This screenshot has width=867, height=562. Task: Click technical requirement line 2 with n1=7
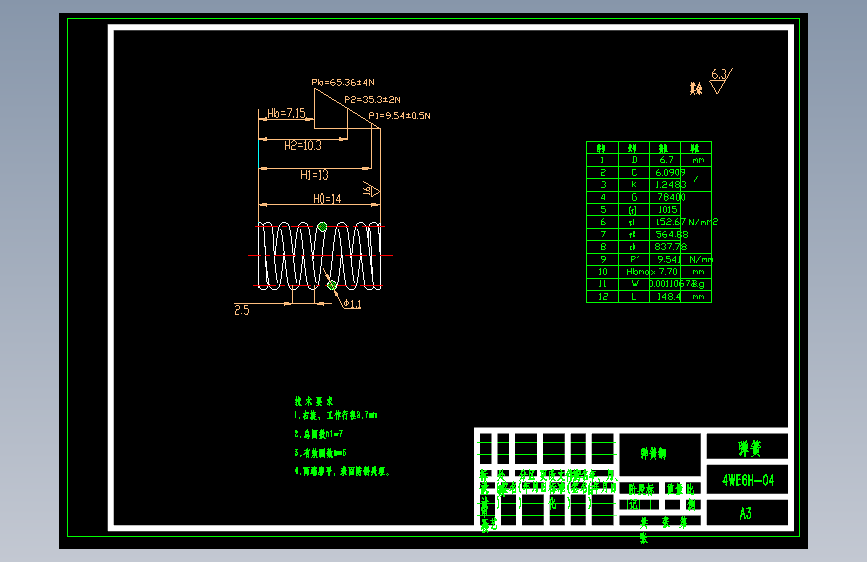(x=318, y=434)
